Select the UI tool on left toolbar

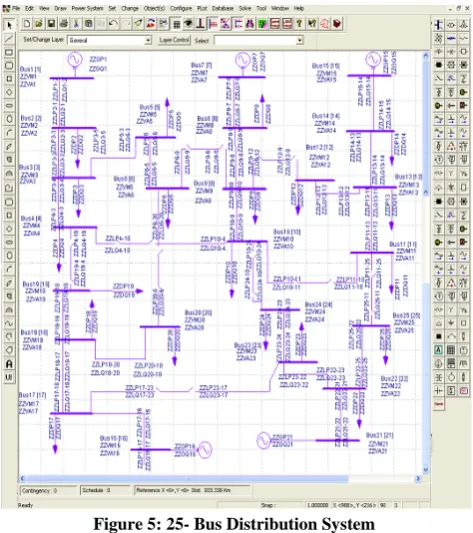pyautogui.click(x=9, y=377)
